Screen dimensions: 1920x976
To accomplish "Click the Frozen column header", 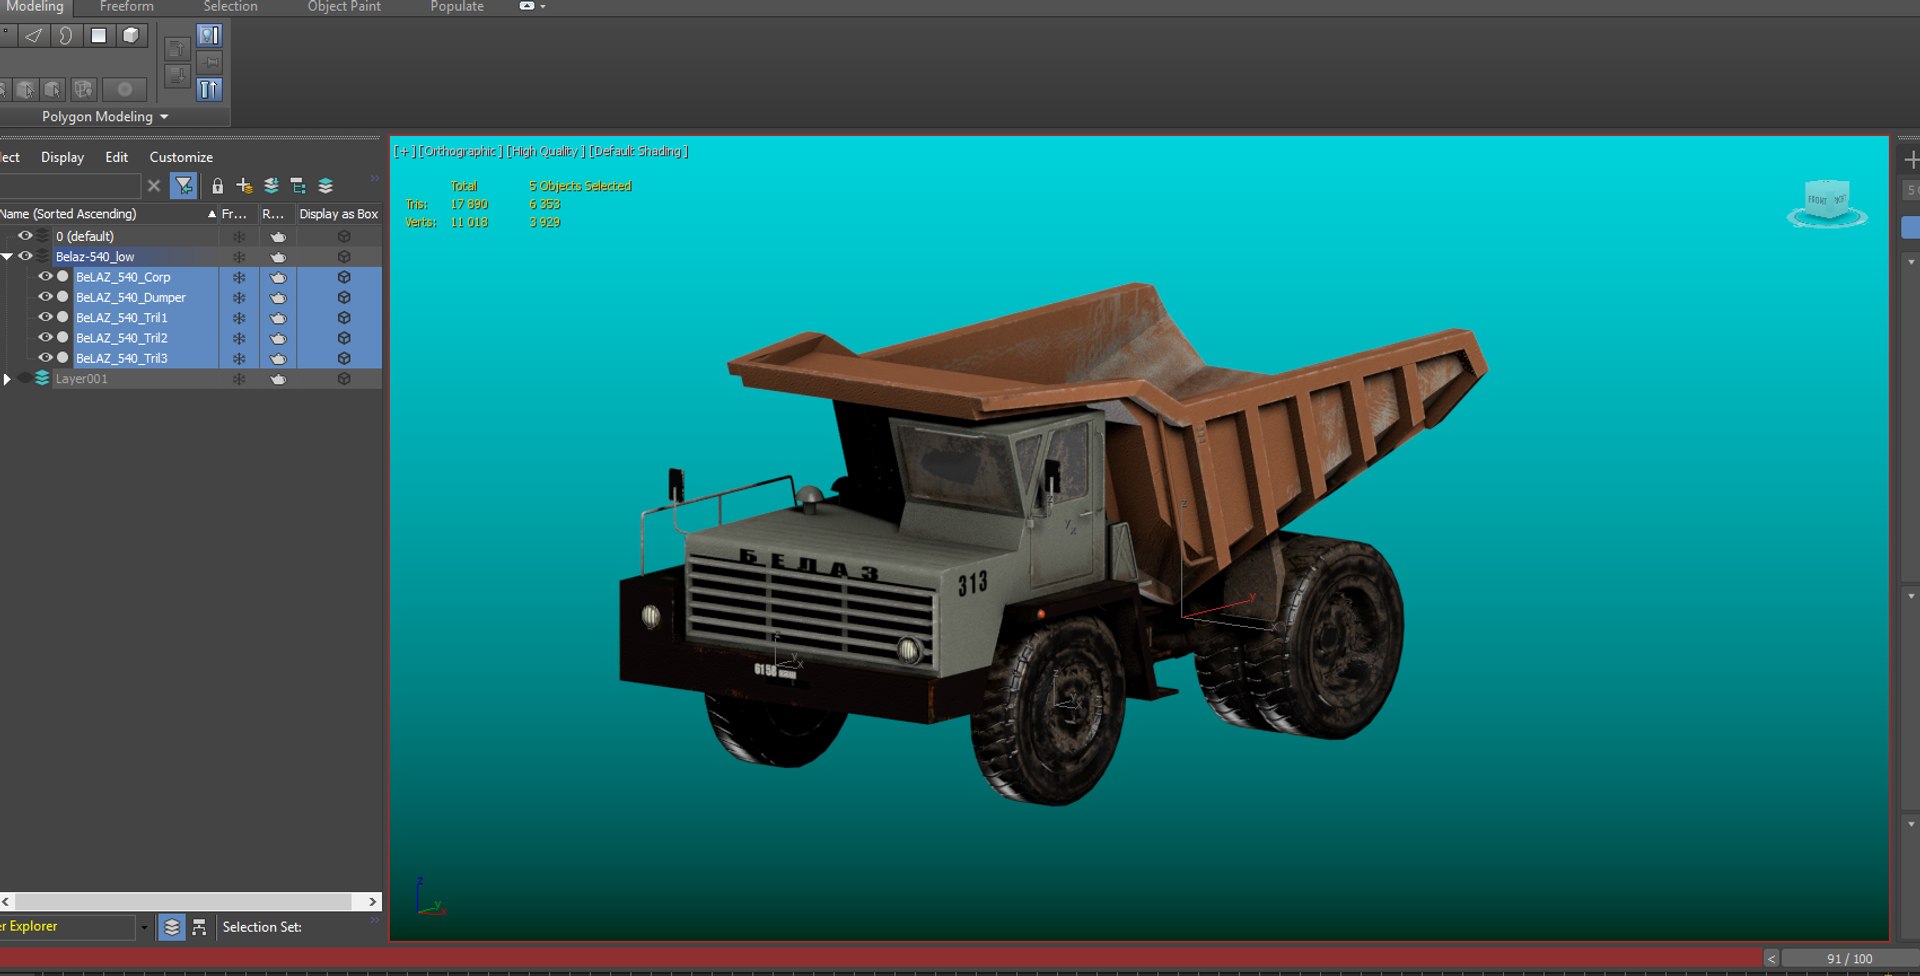I will coord(239,214).
